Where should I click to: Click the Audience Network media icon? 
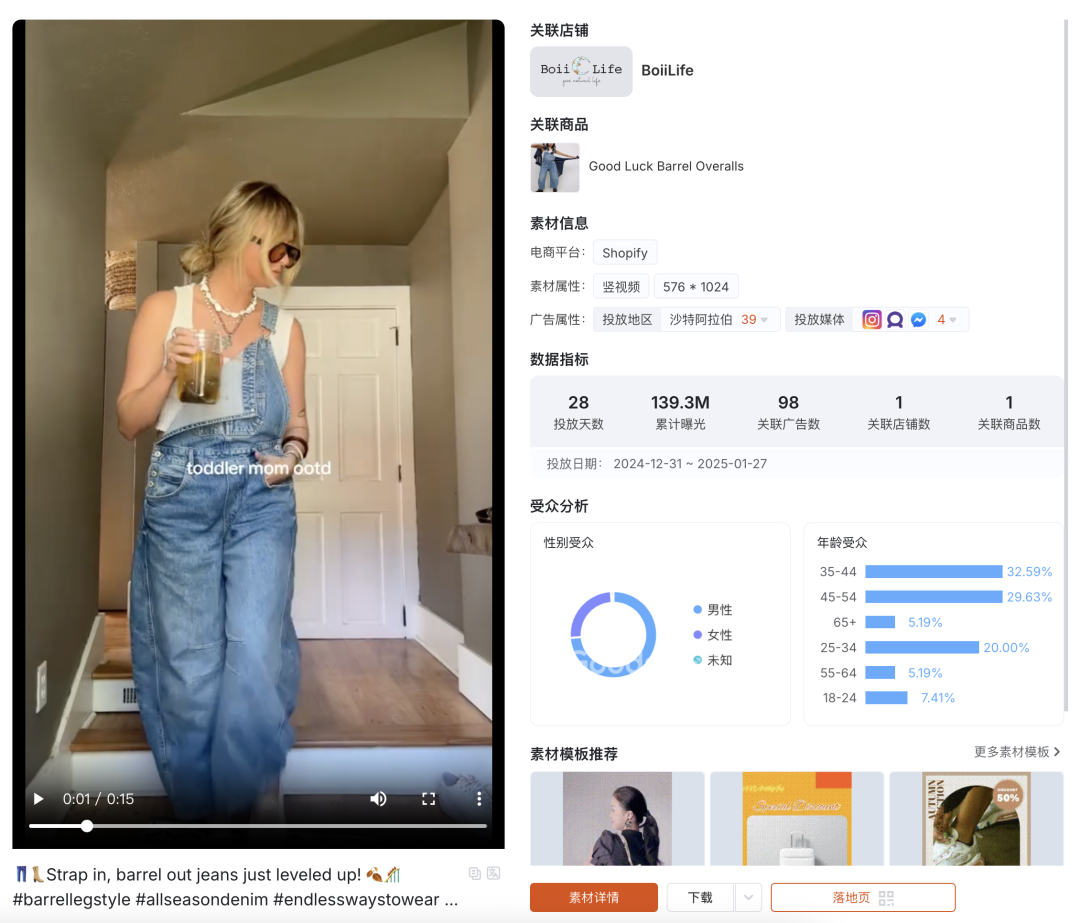[x=895, y=320]
